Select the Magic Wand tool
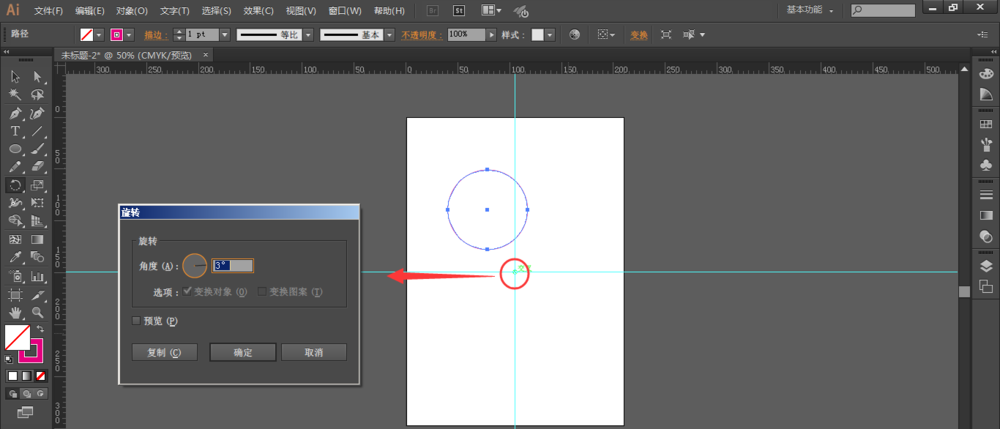Screen dimensions: 1000x429 point(15,94)
